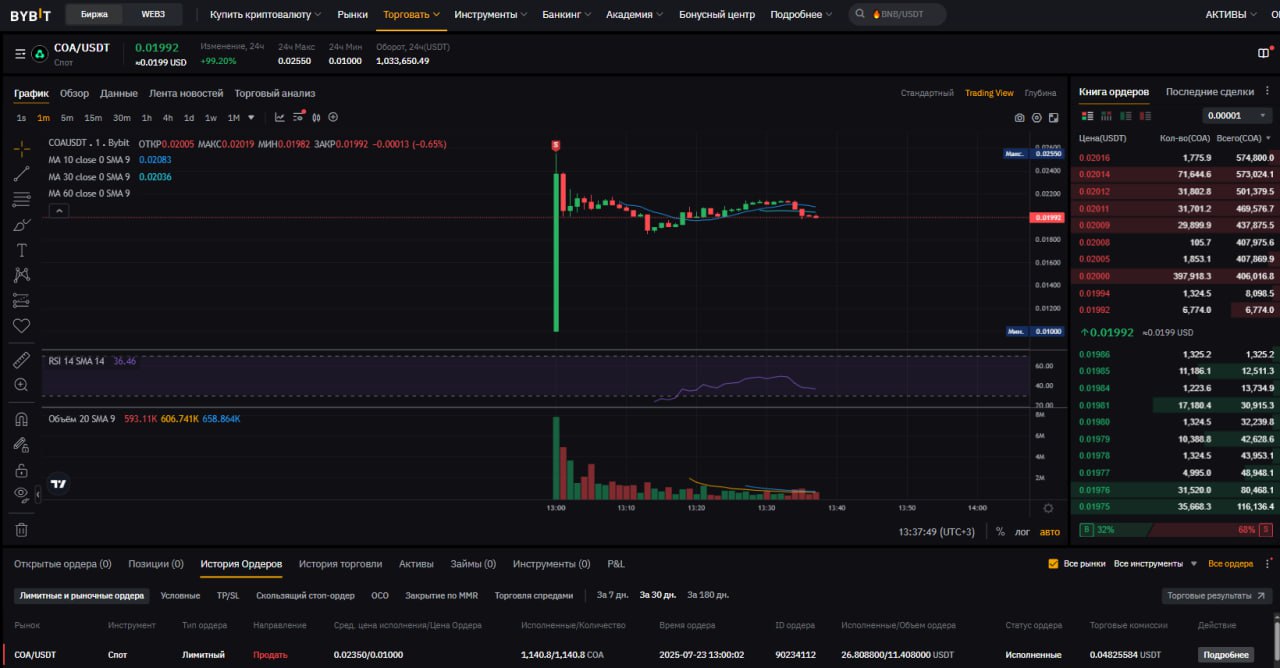1280x668 pixels.
Task: Select the text annotation tool
Action: (22, 250)
